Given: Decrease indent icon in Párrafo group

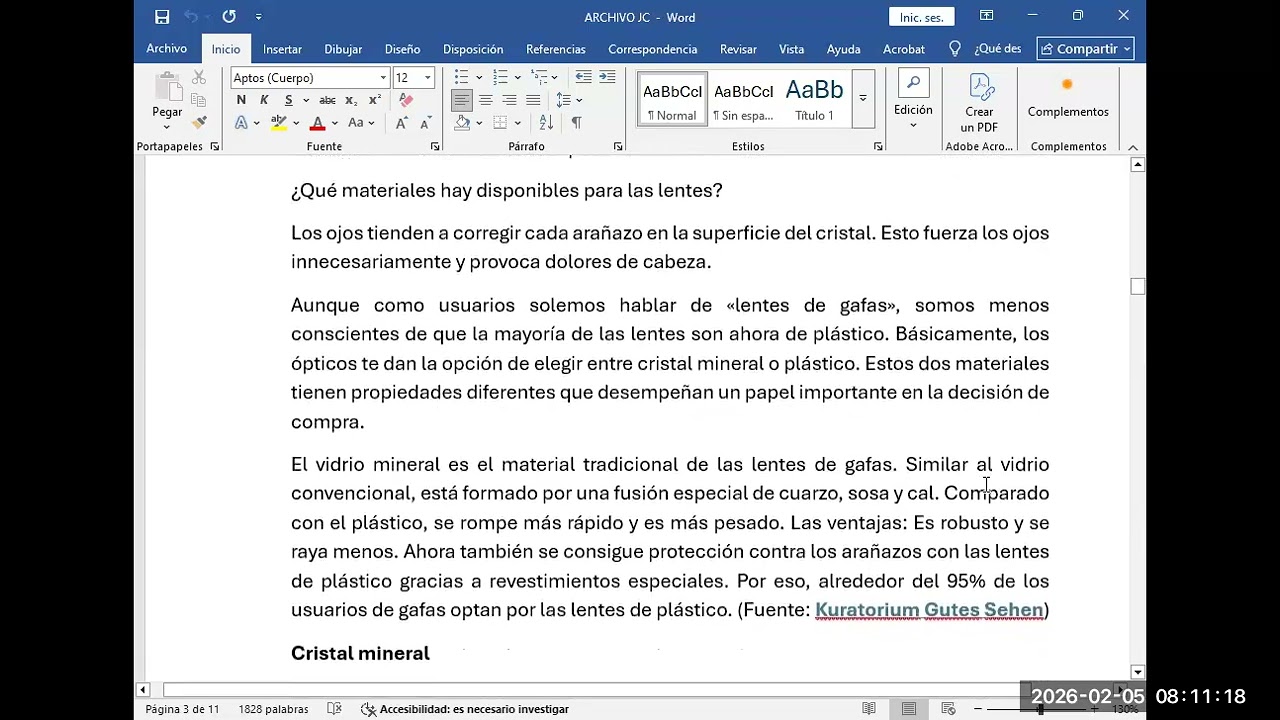Looking at the screenshot, I should tap(584, 77).
